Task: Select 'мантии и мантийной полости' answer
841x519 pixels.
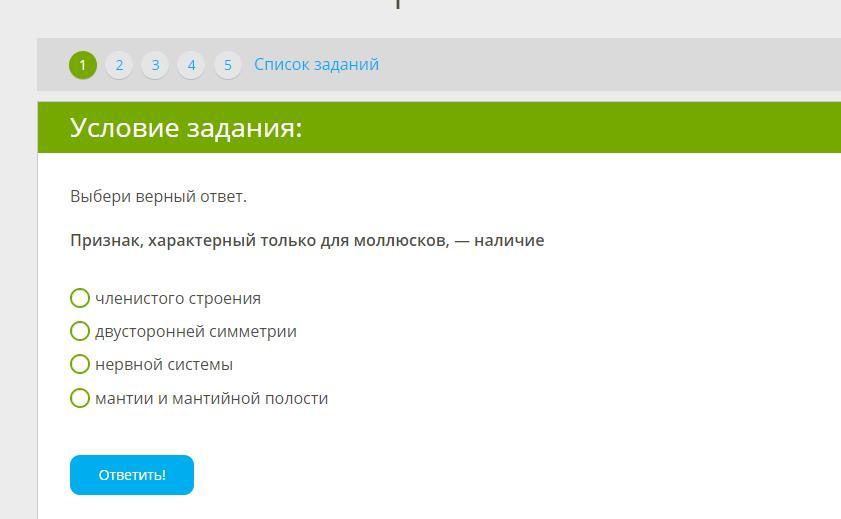Action: [80, 398]
